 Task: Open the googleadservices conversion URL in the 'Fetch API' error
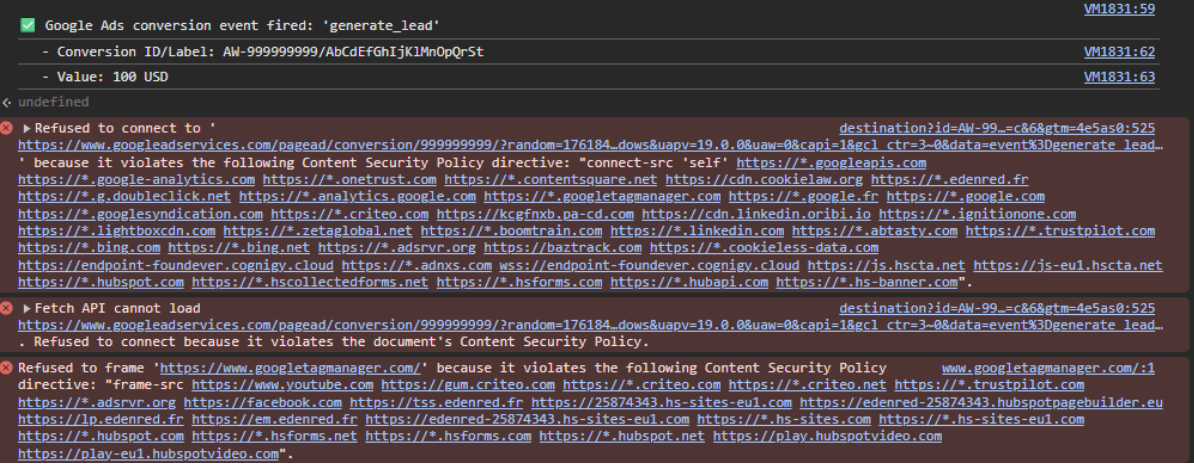pos(590,325)
